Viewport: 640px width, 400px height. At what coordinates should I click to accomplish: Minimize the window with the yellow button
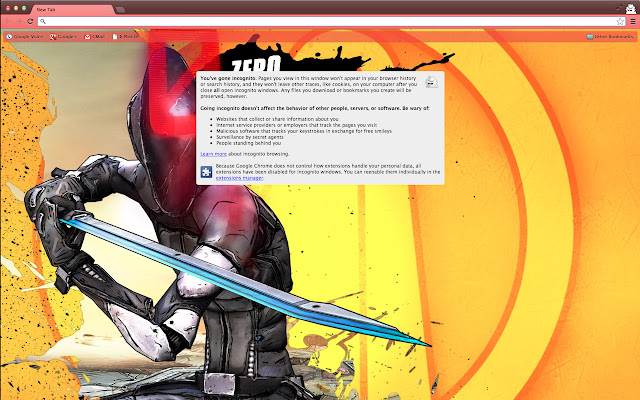coord(16,8)
